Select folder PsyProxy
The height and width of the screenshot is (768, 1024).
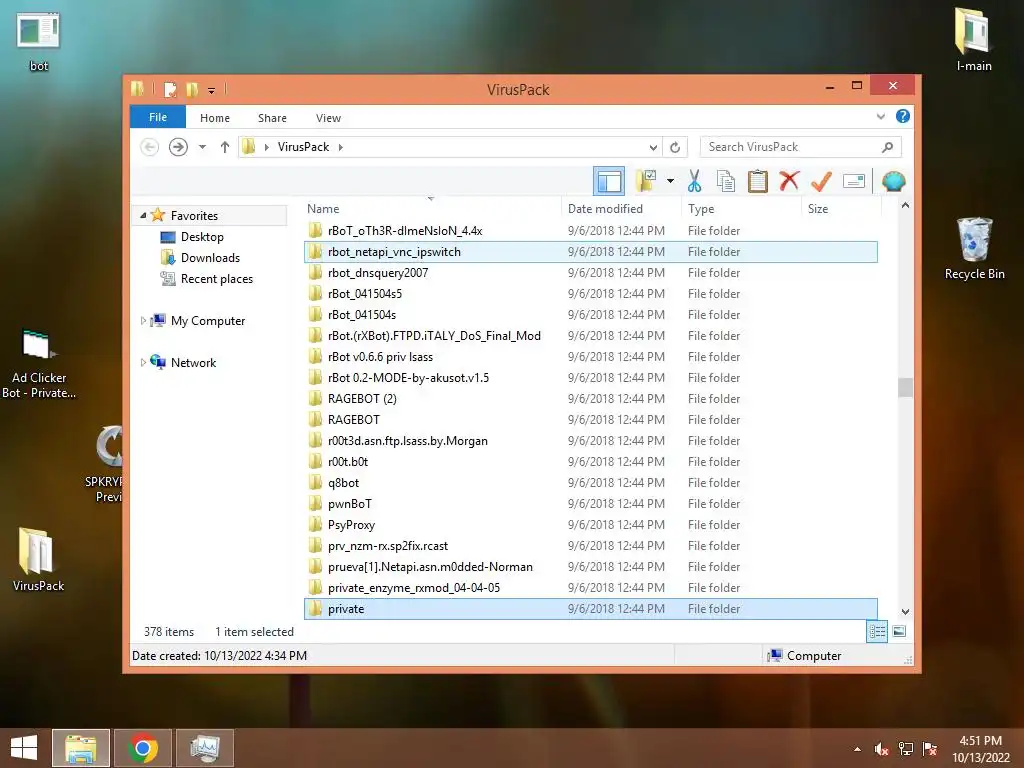pyautogui.click(x=591, y=524)
